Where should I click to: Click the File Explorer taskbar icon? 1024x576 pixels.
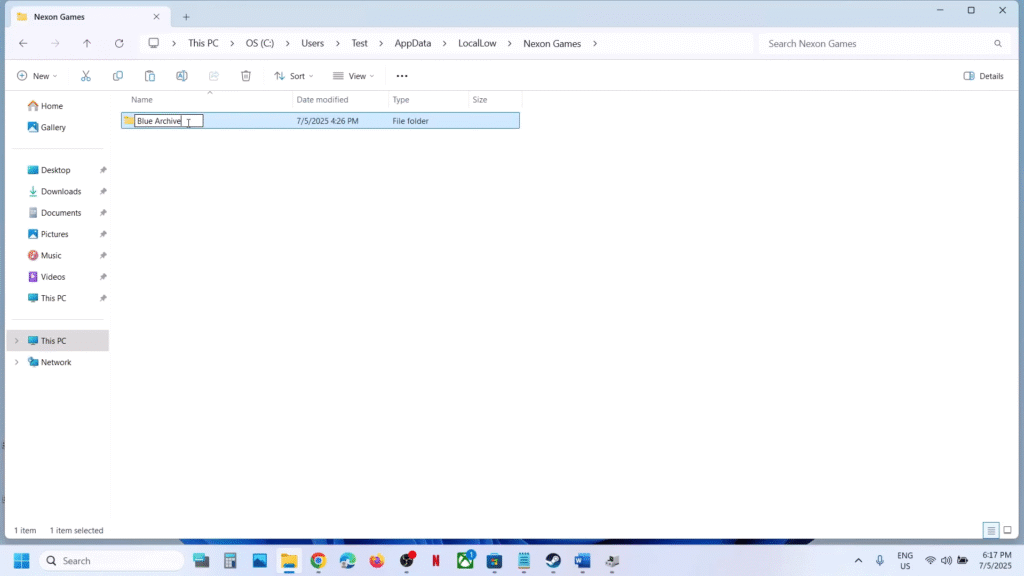click(289, 560)
